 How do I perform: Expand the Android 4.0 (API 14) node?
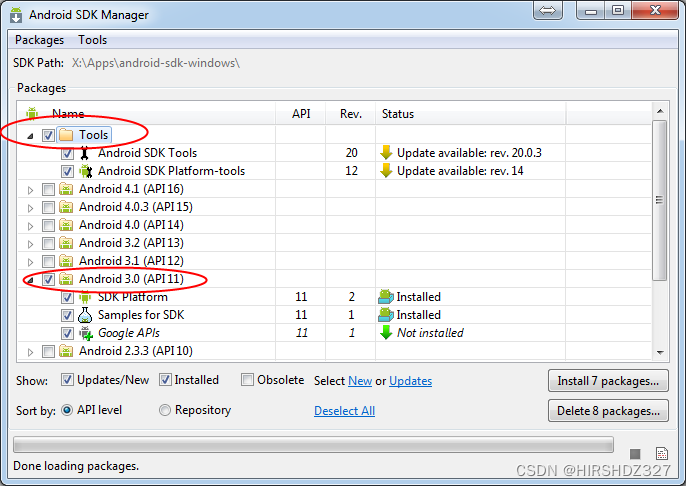30,226
